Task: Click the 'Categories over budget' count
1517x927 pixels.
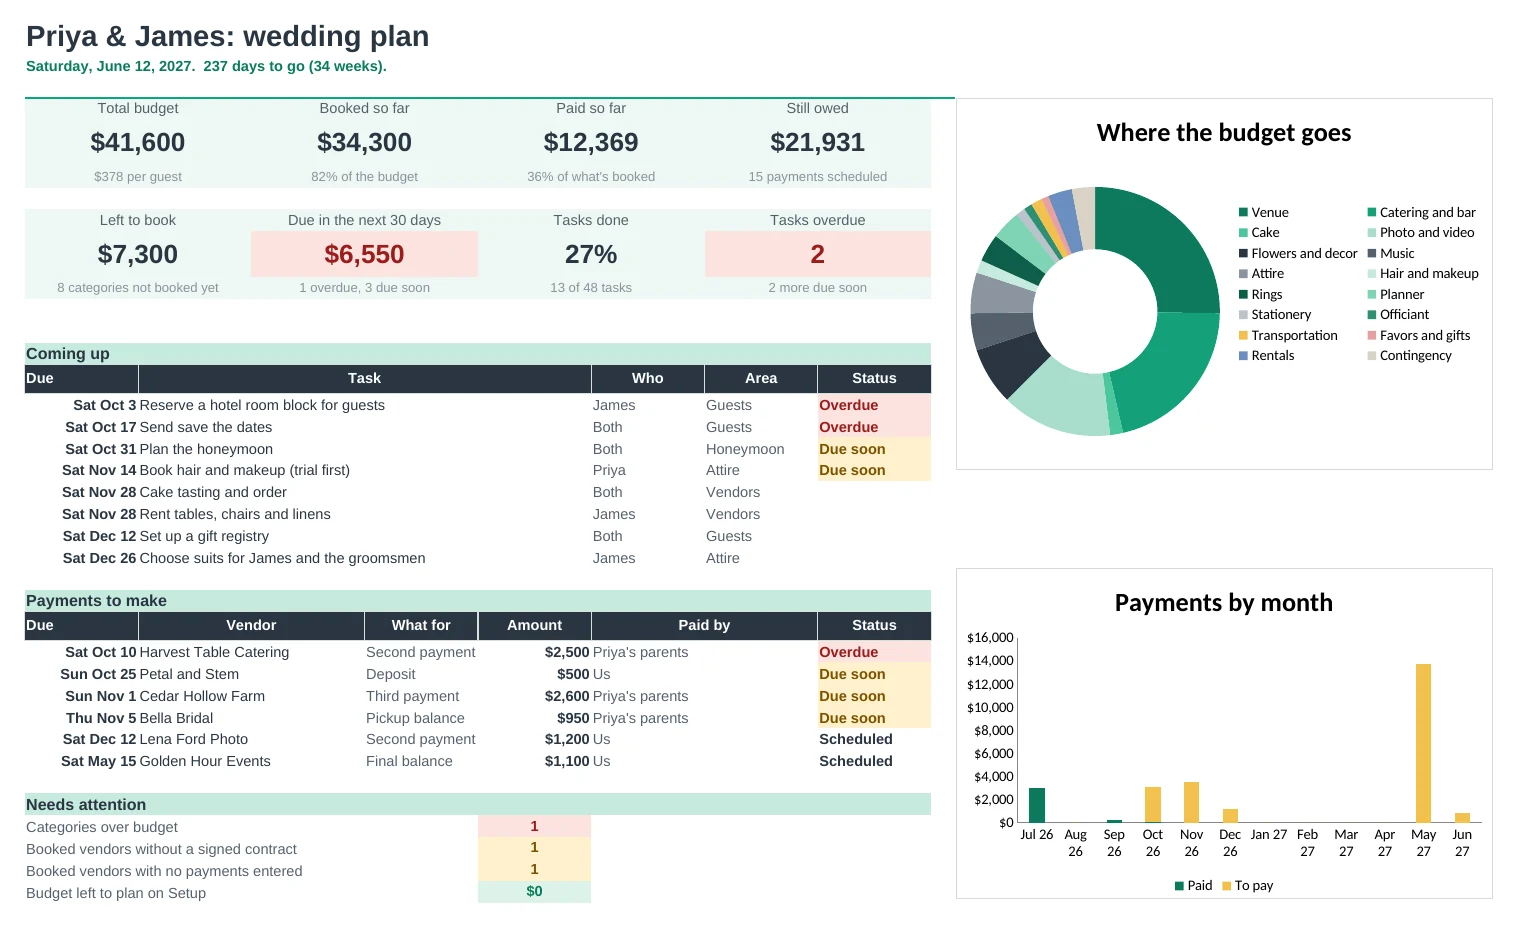Action: pyautogui.click(x=534, y=826)
